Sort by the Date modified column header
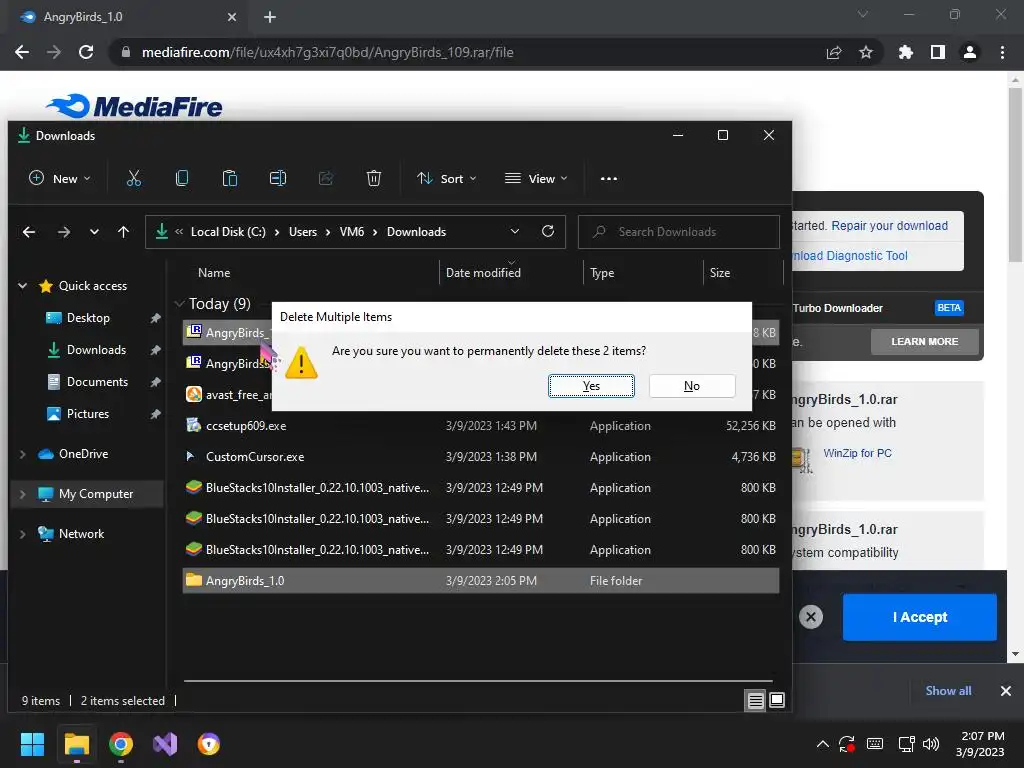This screenshot has height=768, width=1024. (483, 273)
